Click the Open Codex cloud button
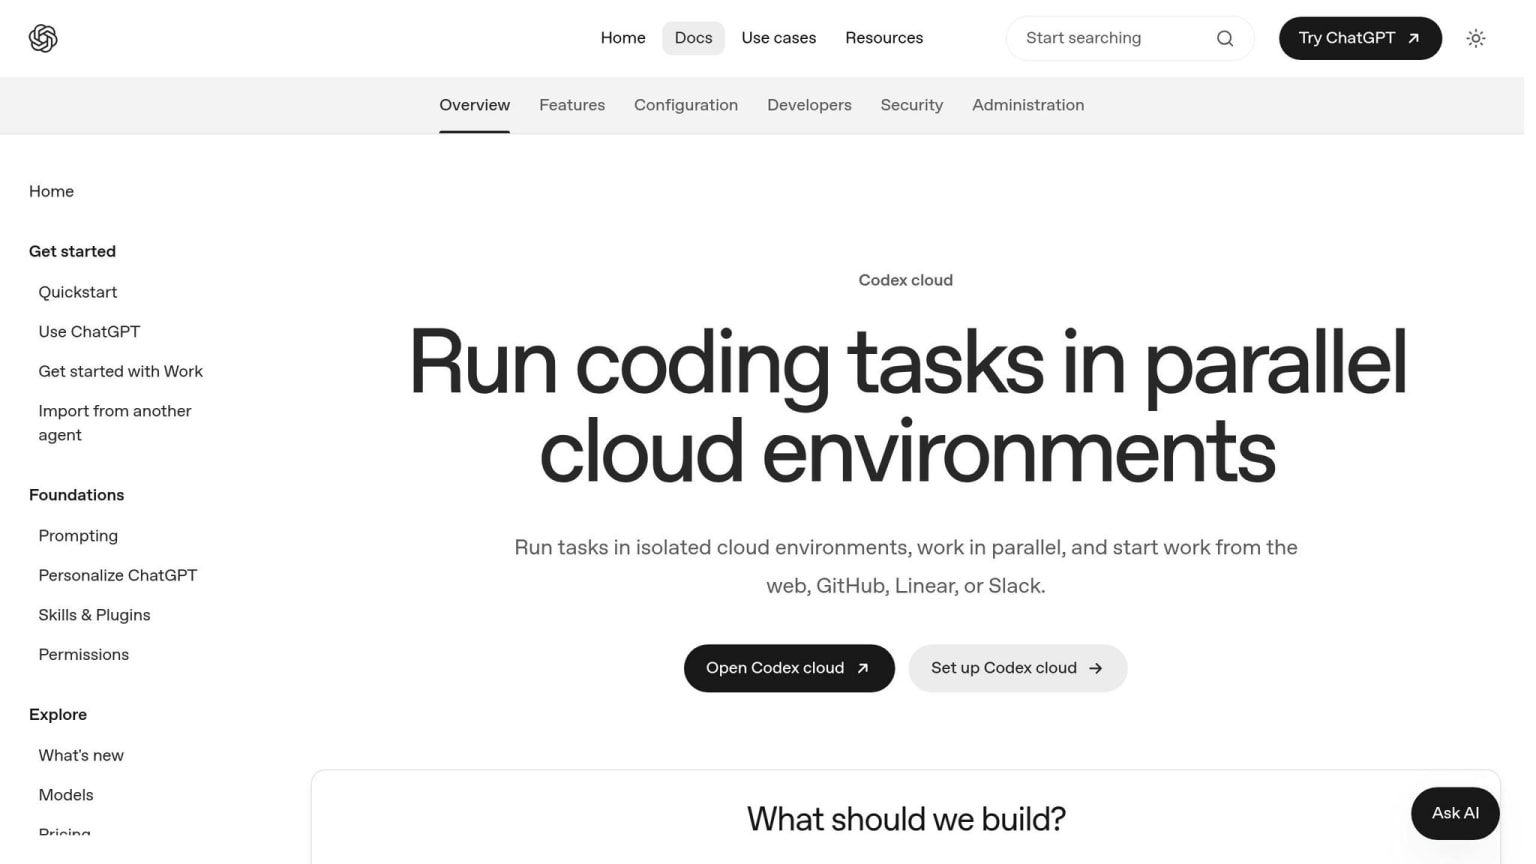1536x864 pixels. (x=789, y=668)
